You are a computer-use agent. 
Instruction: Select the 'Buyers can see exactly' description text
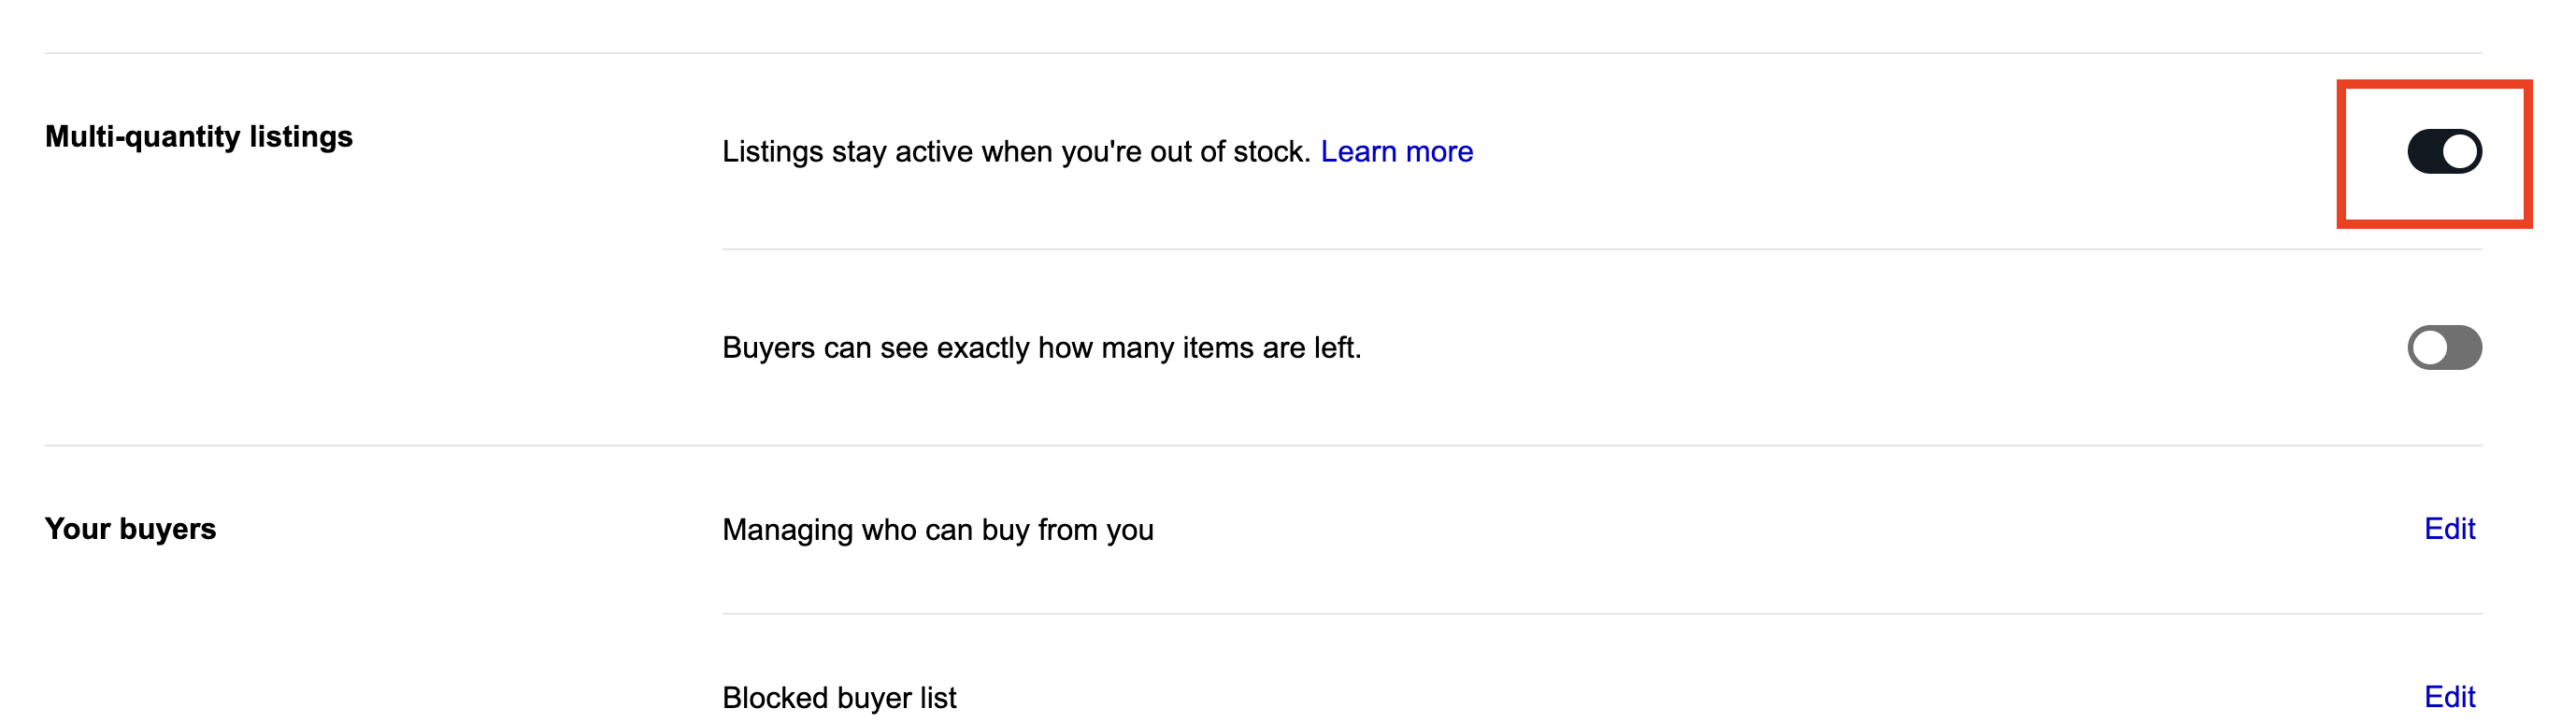[x=1040, y=347]
